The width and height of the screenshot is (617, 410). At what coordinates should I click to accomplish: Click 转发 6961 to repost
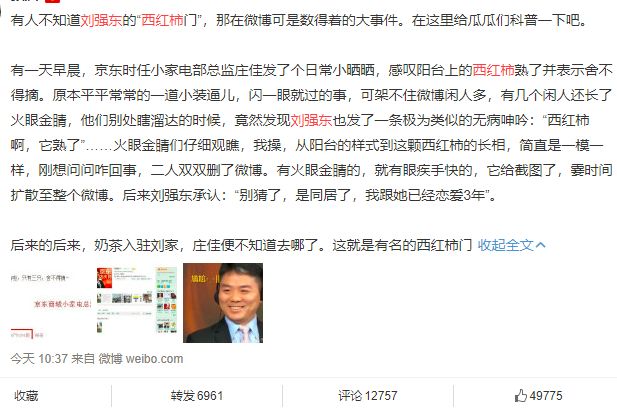(197, 395)
